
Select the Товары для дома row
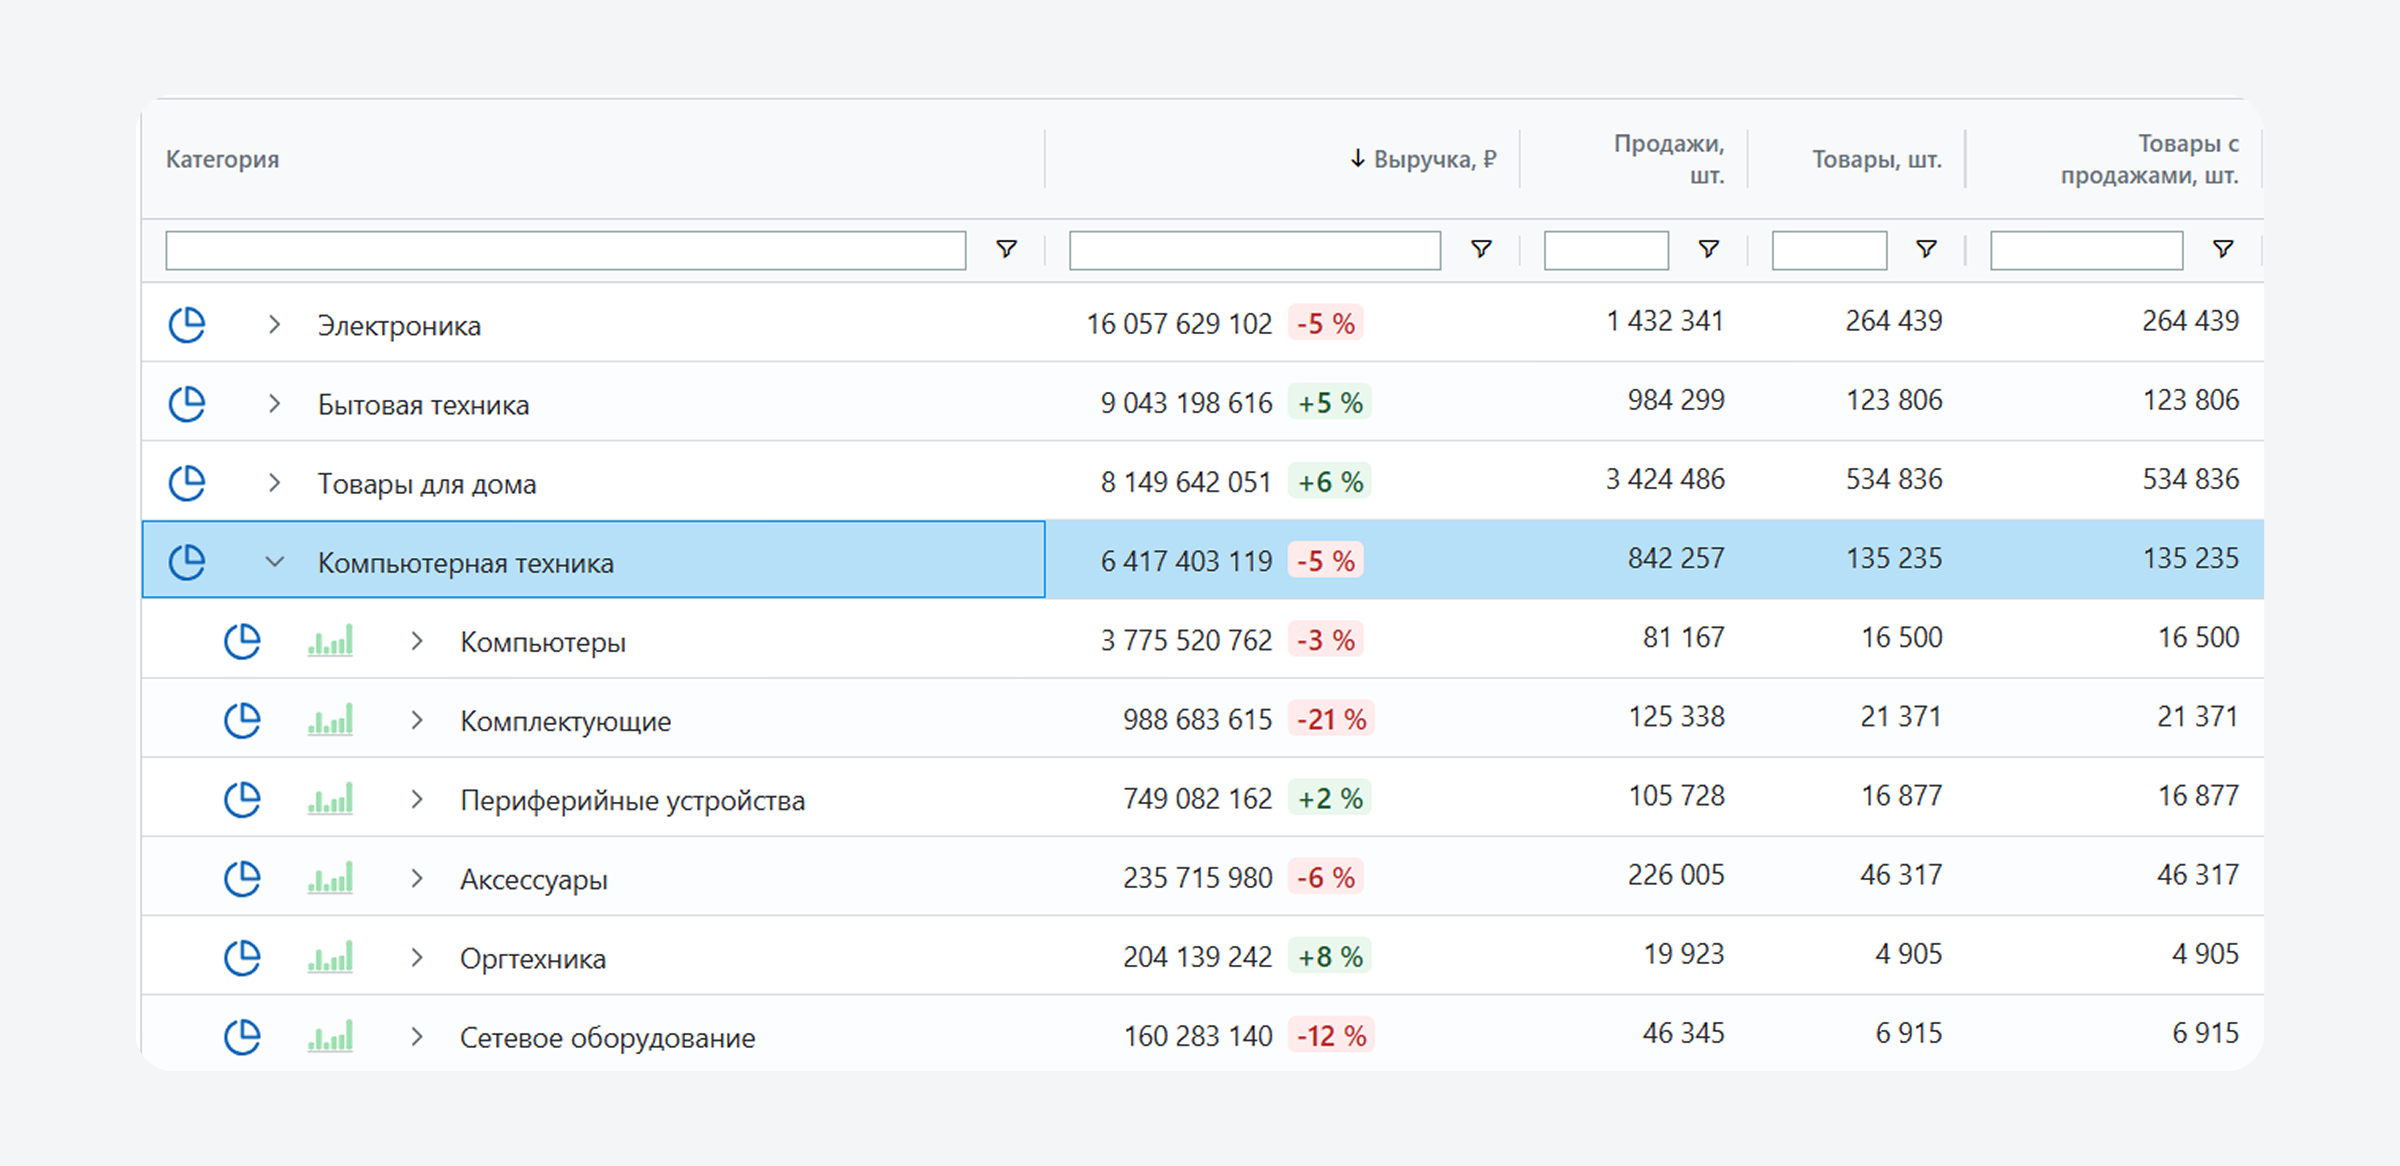click(1203, 483)
